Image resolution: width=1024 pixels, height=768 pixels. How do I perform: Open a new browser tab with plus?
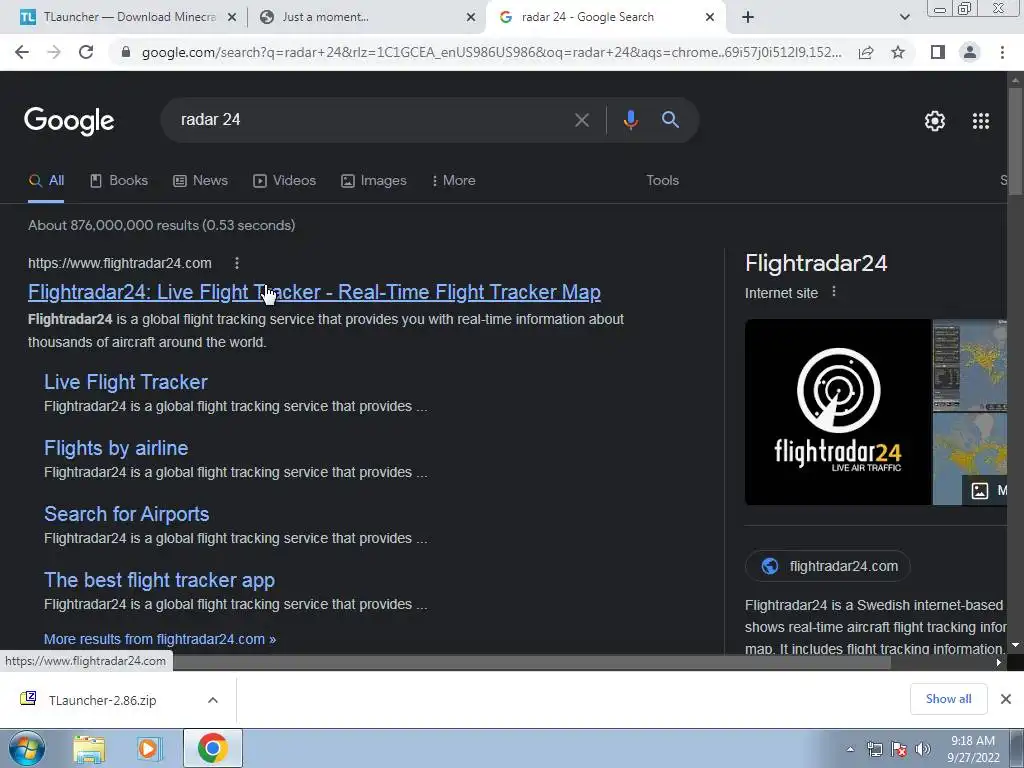(x=748, y=18)
